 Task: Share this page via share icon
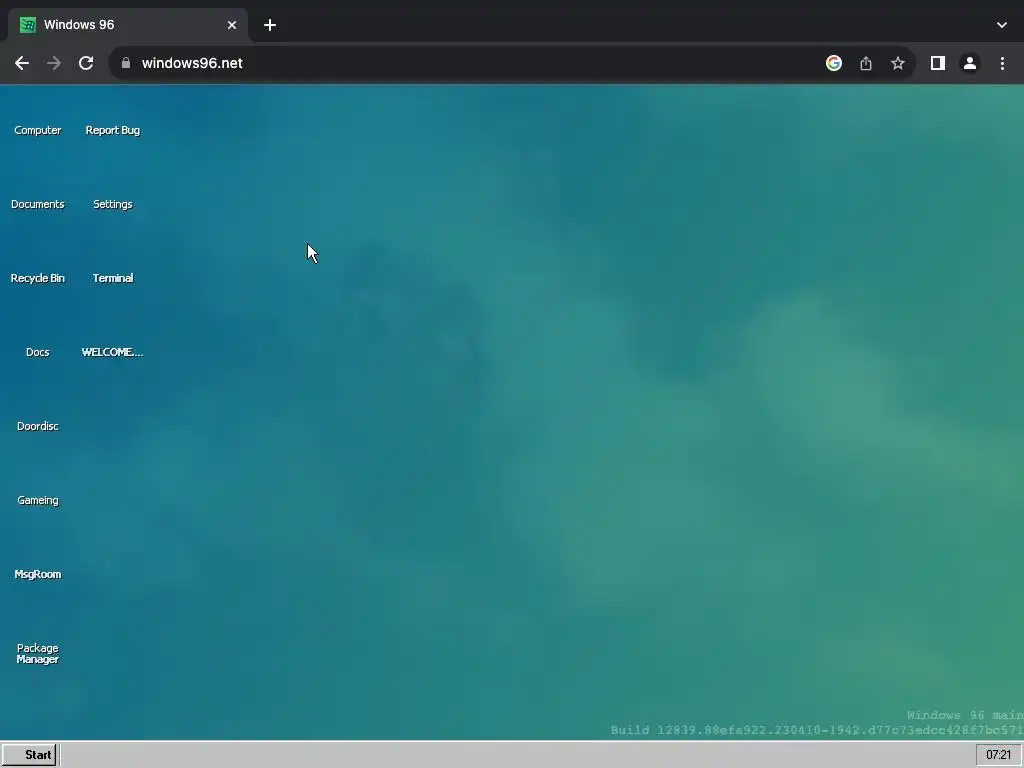[866, 63]
